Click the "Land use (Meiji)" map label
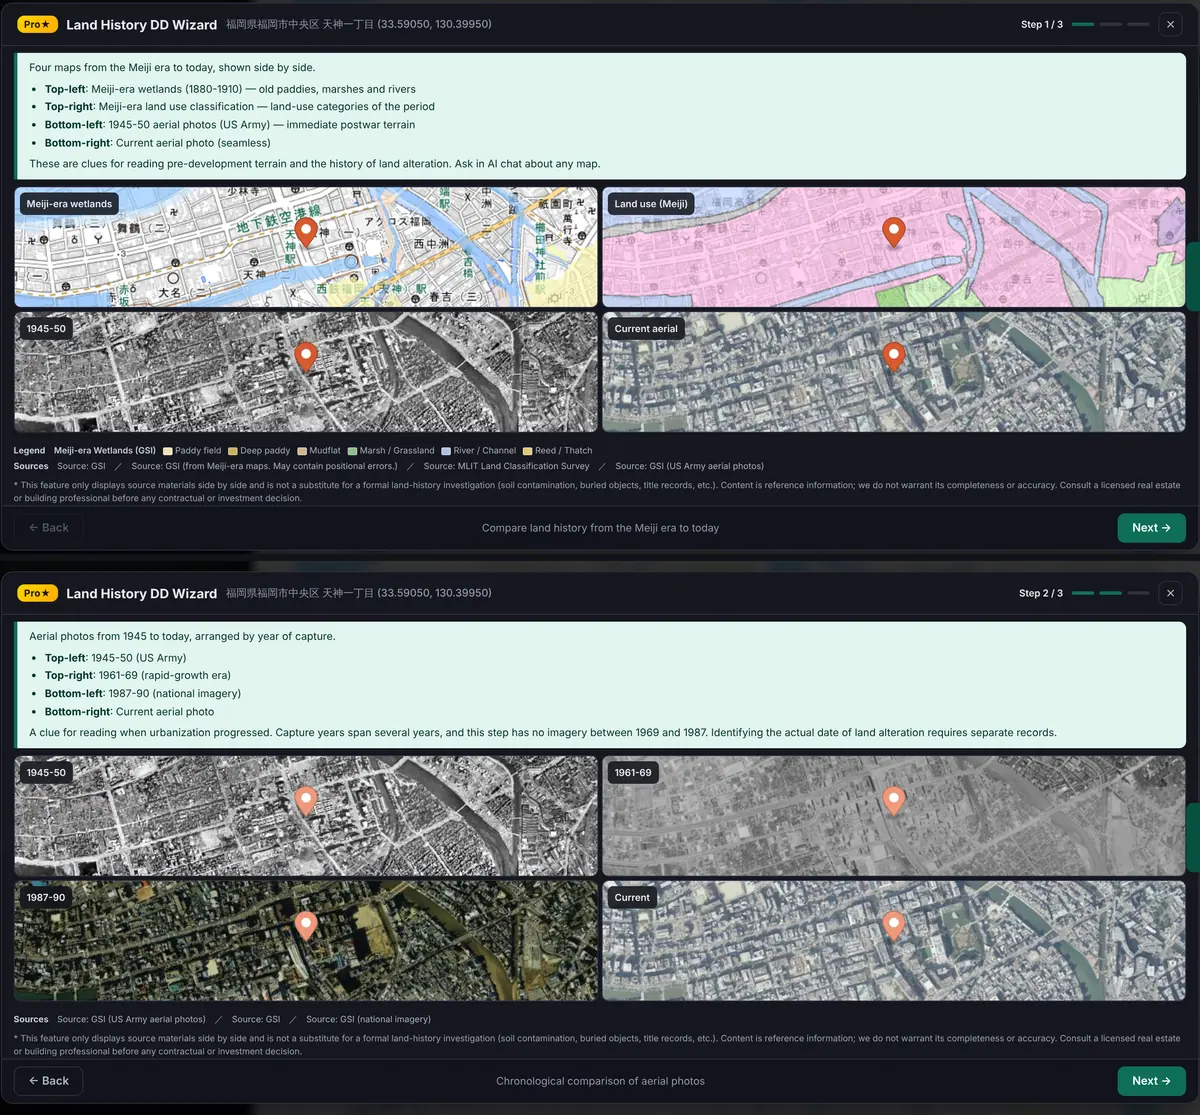This screenshot has height=1115, width=1200. pyautogui.click(x=651, y=204)
